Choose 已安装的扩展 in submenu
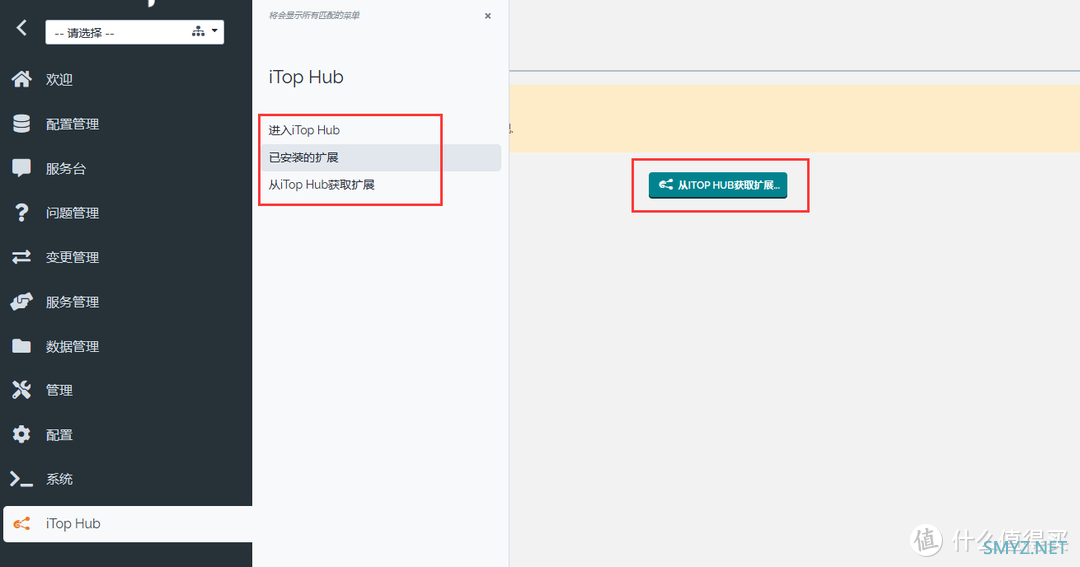 coord(381,158)
